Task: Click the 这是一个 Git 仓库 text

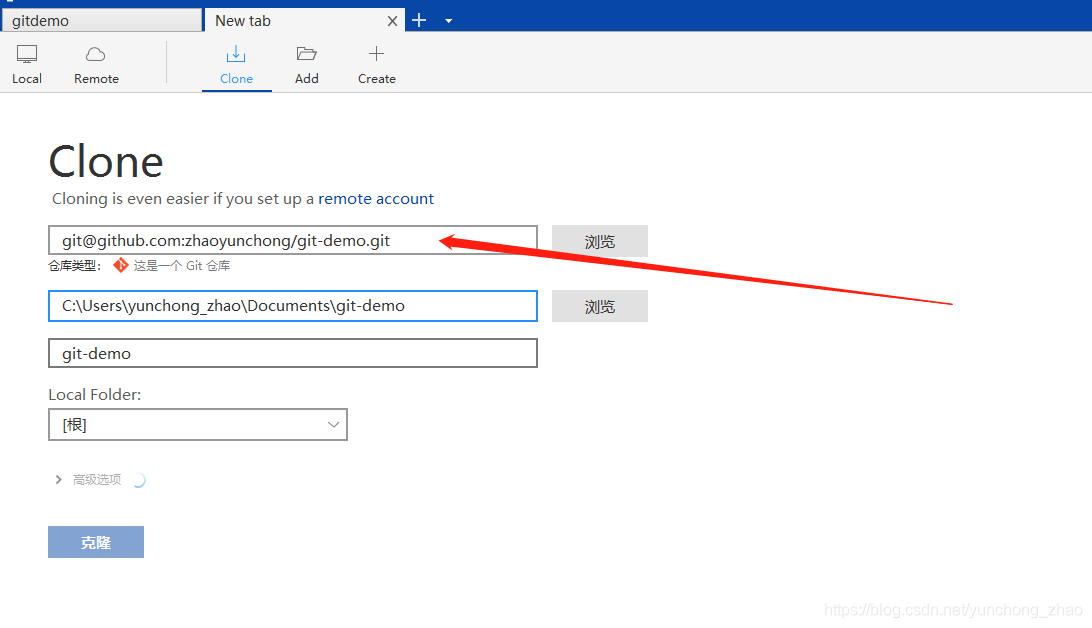Action: [181, 265]
